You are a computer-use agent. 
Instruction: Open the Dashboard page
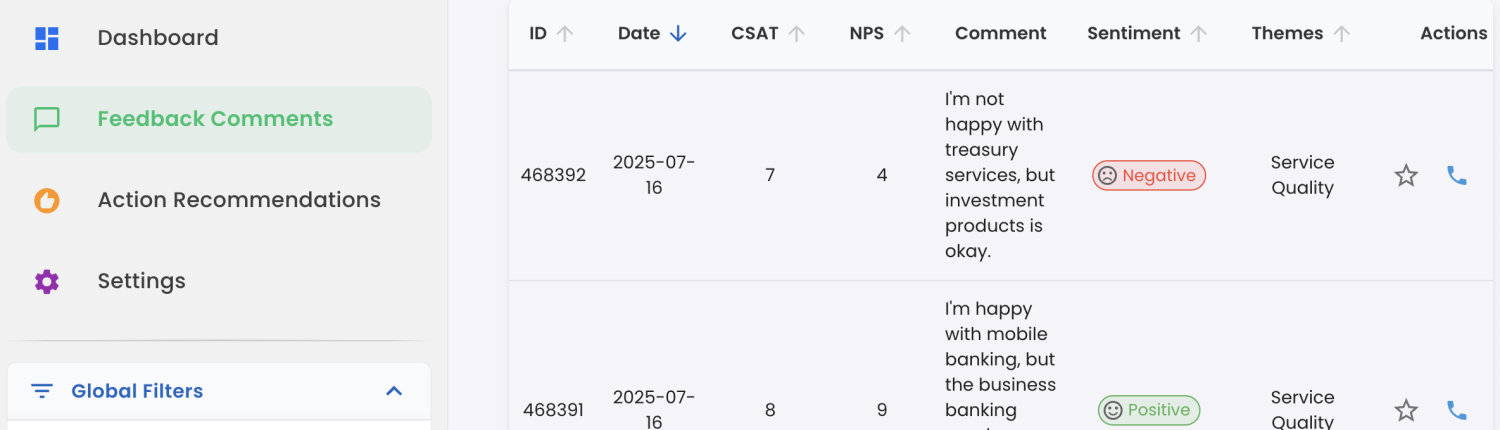tap(157, 38)
